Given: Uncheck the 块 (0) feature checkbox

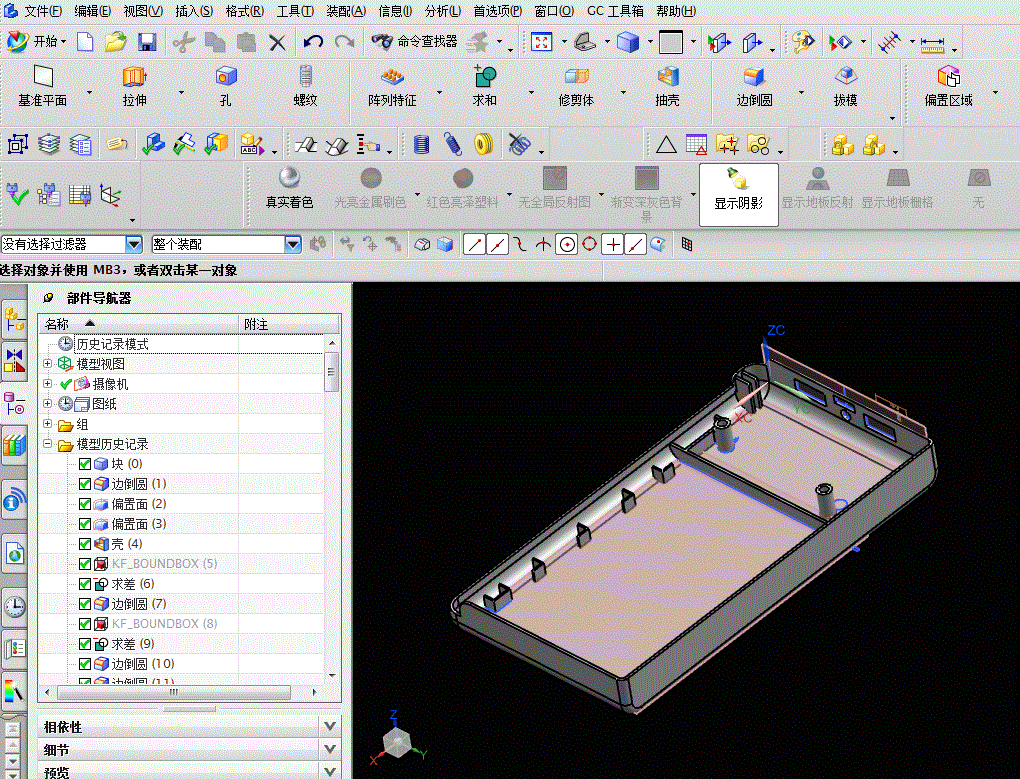Looking at the screenshot, I should tap(85, 464).
